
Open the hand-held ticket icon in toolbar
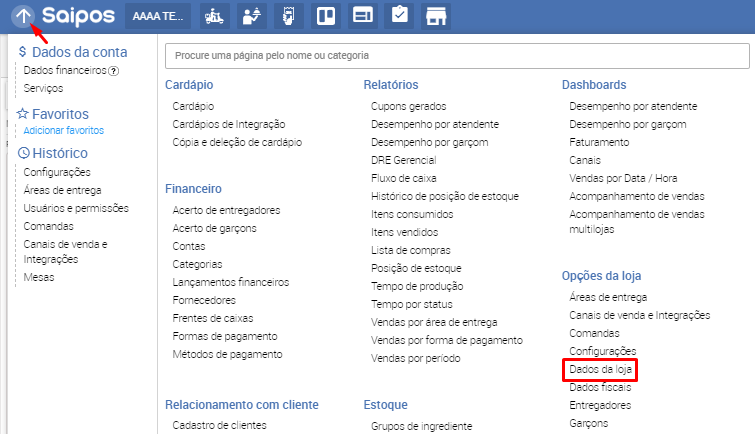pyautogui.click(x=288, y=16)
